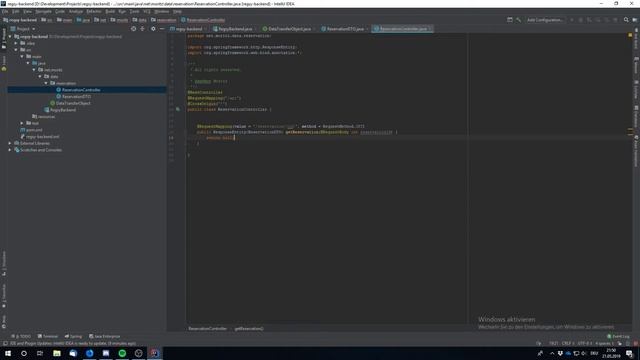This screenshot has height=360, width=640.
Task: Click the build project hammer icon
Action: point(518,20)
